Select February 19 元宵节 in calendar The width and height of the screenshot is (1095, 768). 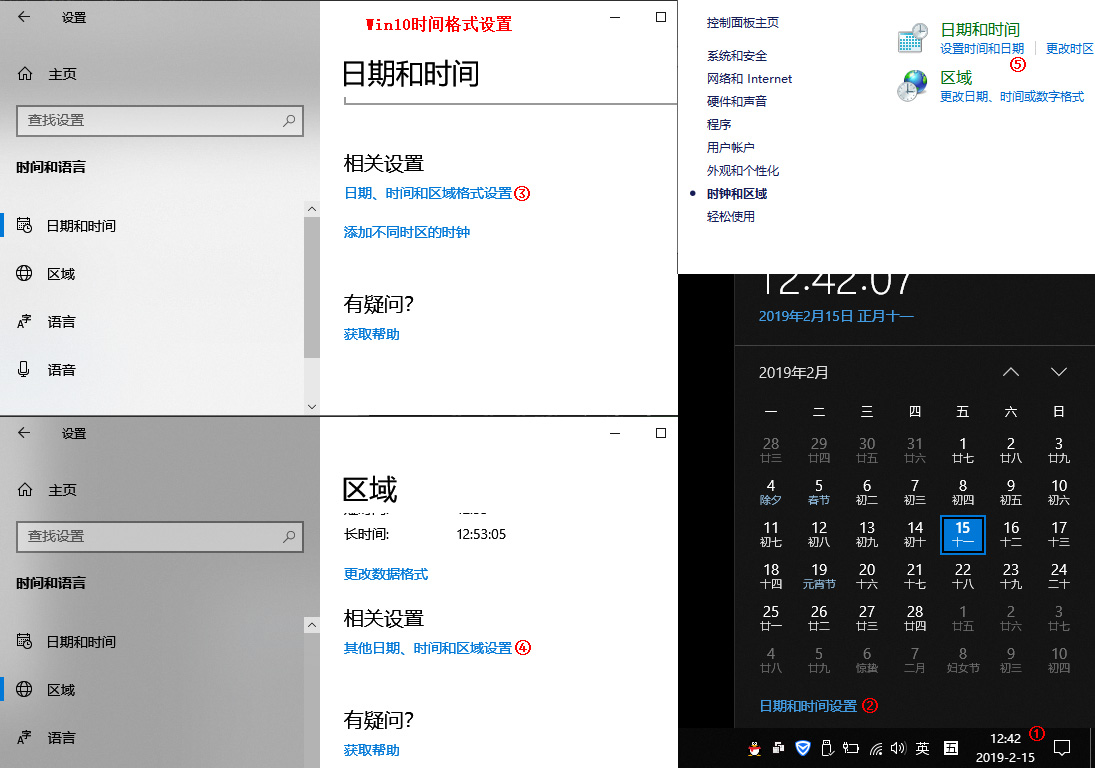coord(818,576)
